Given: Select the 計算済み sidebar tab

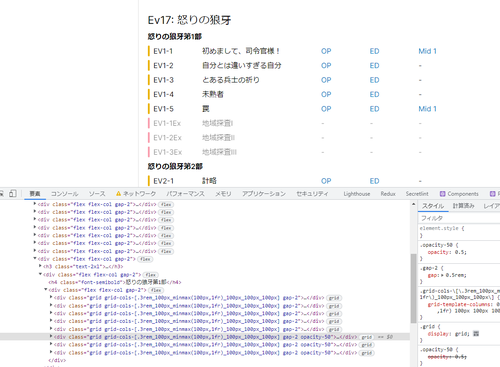Looking at the screenshot, I should click(x=463, y=206).
